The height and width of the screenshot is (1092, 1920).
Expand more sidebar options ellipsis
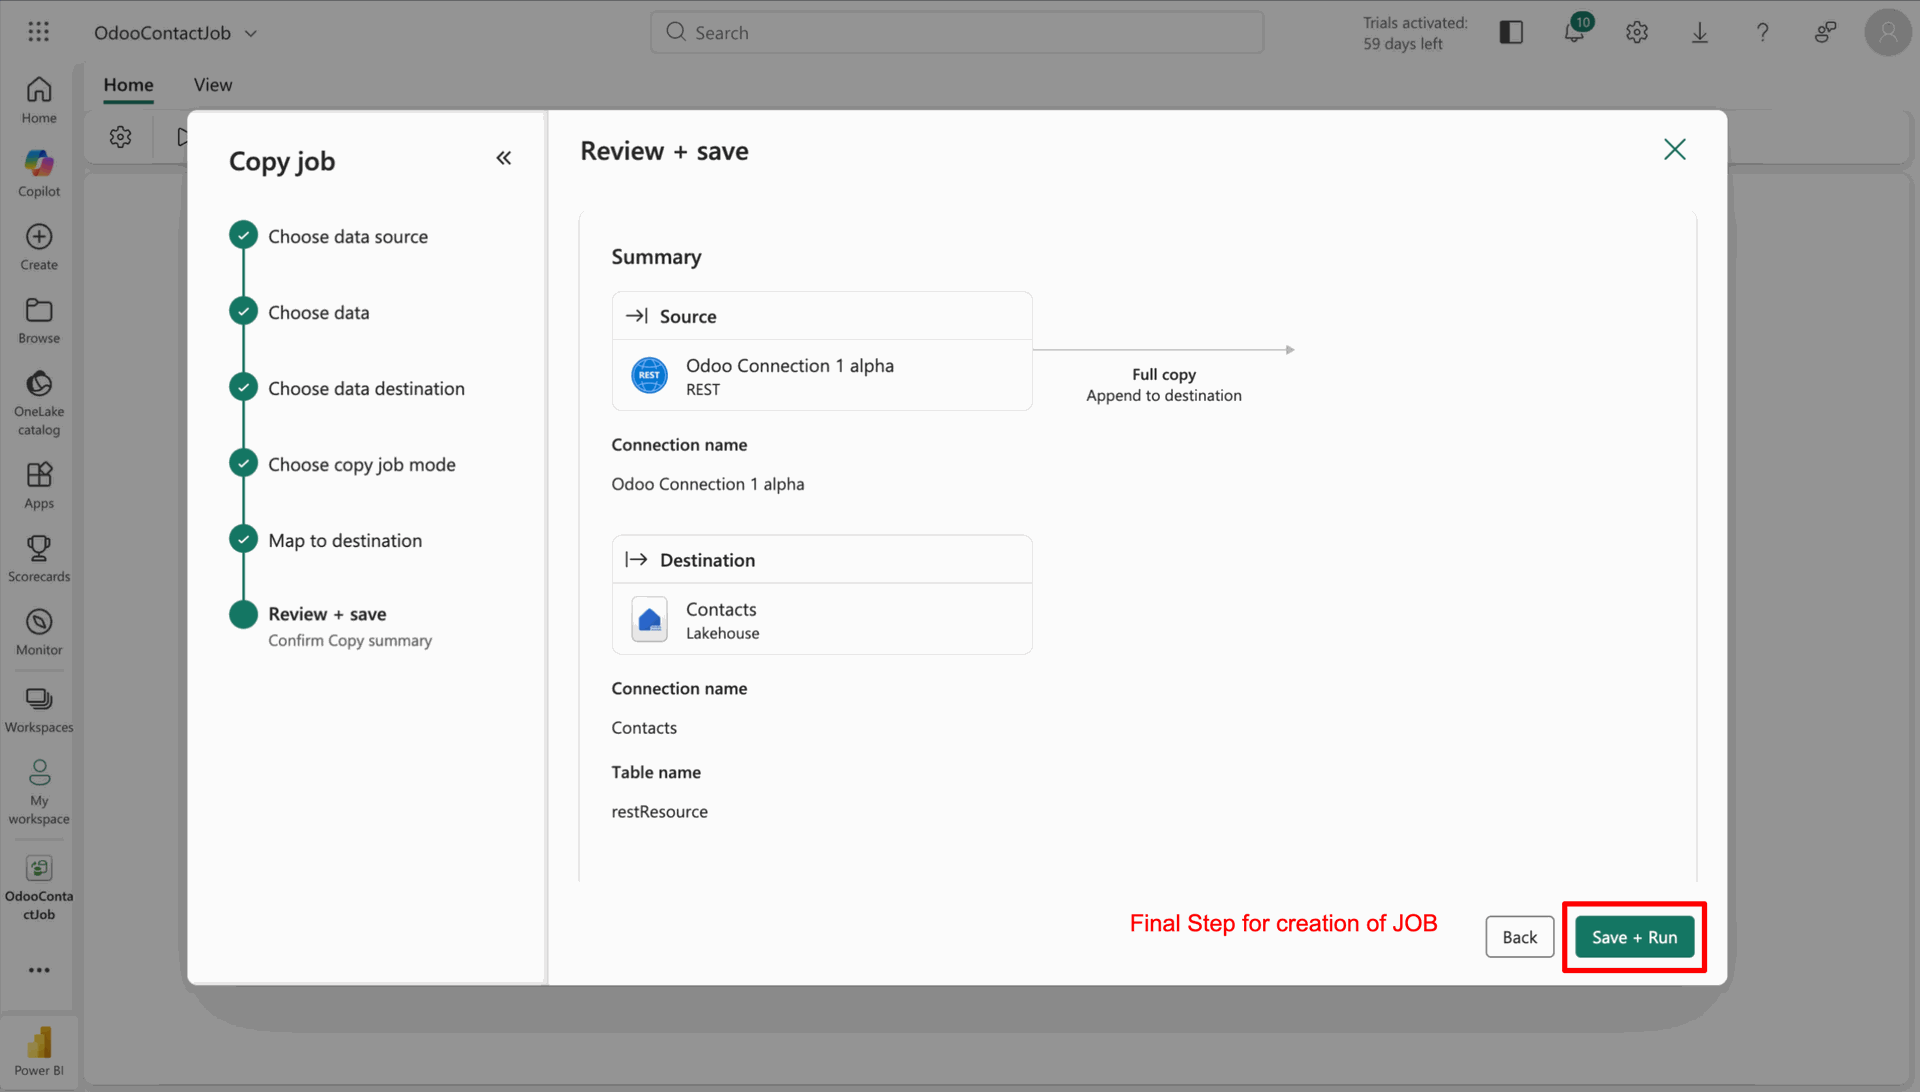tap(39, 970)
